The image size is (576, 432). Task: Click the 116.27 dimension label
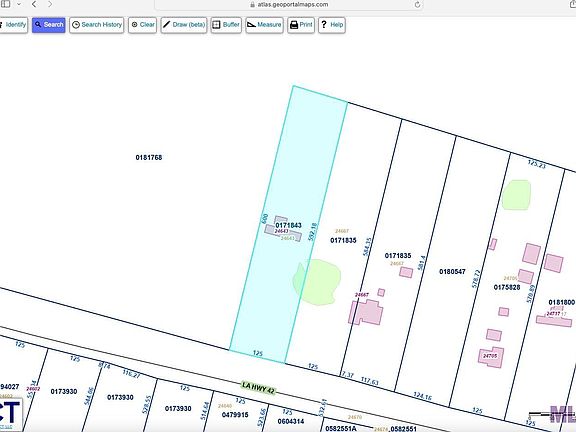click(x=131, y=374)
